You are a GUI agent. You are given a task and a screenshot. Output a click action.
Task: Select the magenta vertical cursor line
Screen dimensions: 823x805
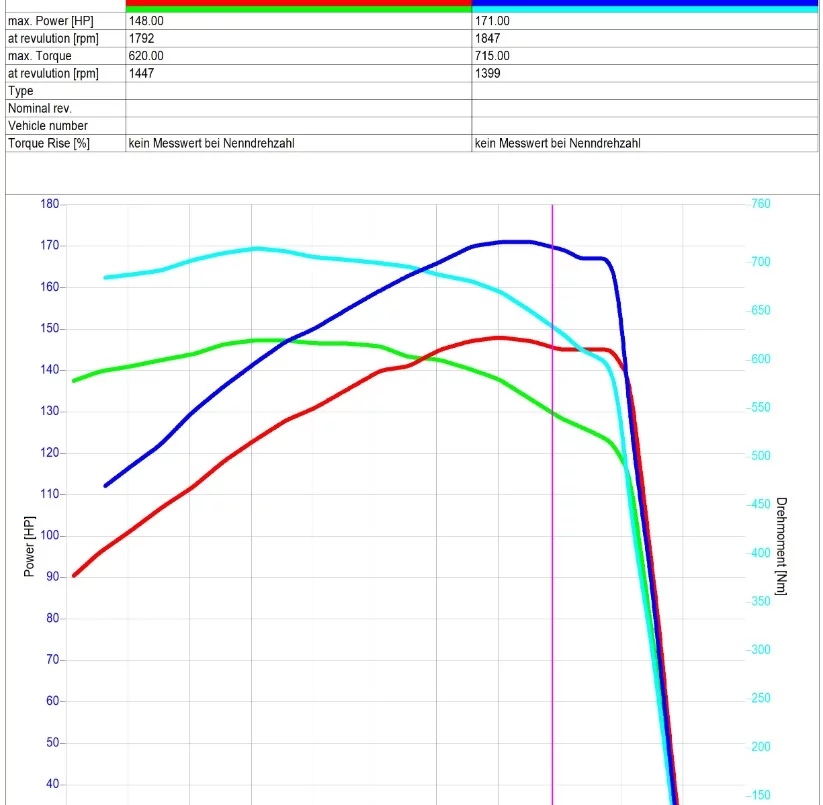[552, 500]
